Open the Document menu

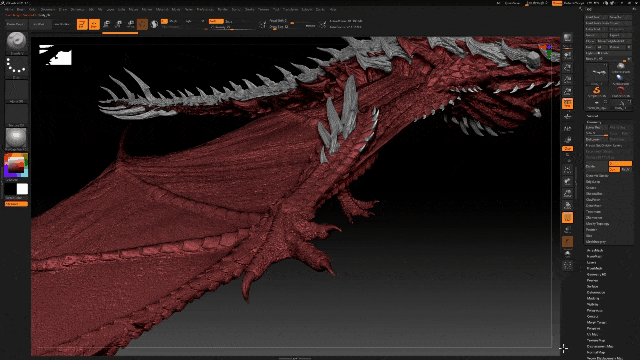click(x=47, y=9)
